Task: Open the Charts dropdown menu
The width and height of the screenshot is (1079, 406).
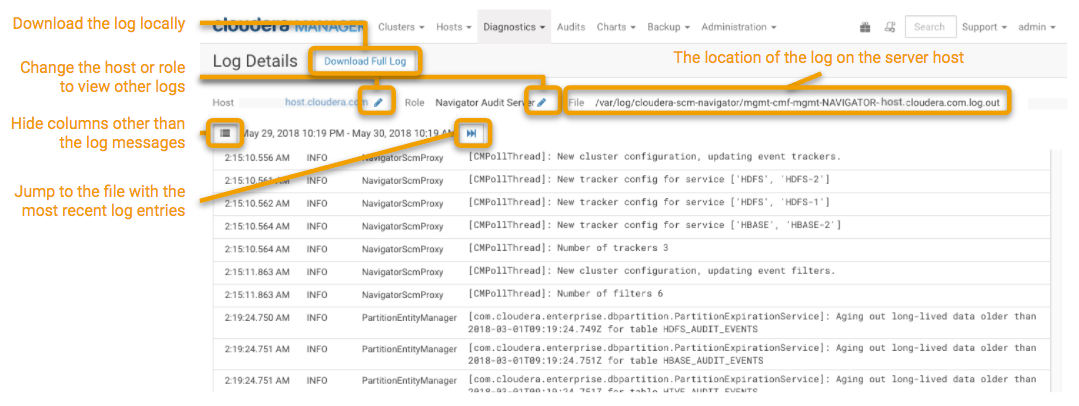Action: [x=615, y=27]
